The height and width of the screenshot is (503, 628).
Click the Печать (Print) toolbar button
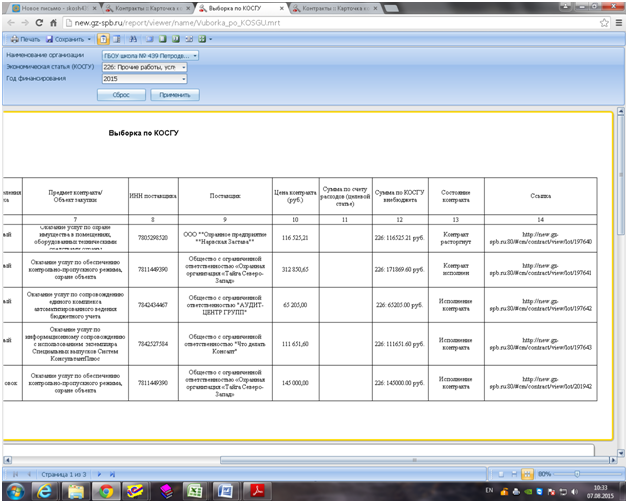click(25, 39)
